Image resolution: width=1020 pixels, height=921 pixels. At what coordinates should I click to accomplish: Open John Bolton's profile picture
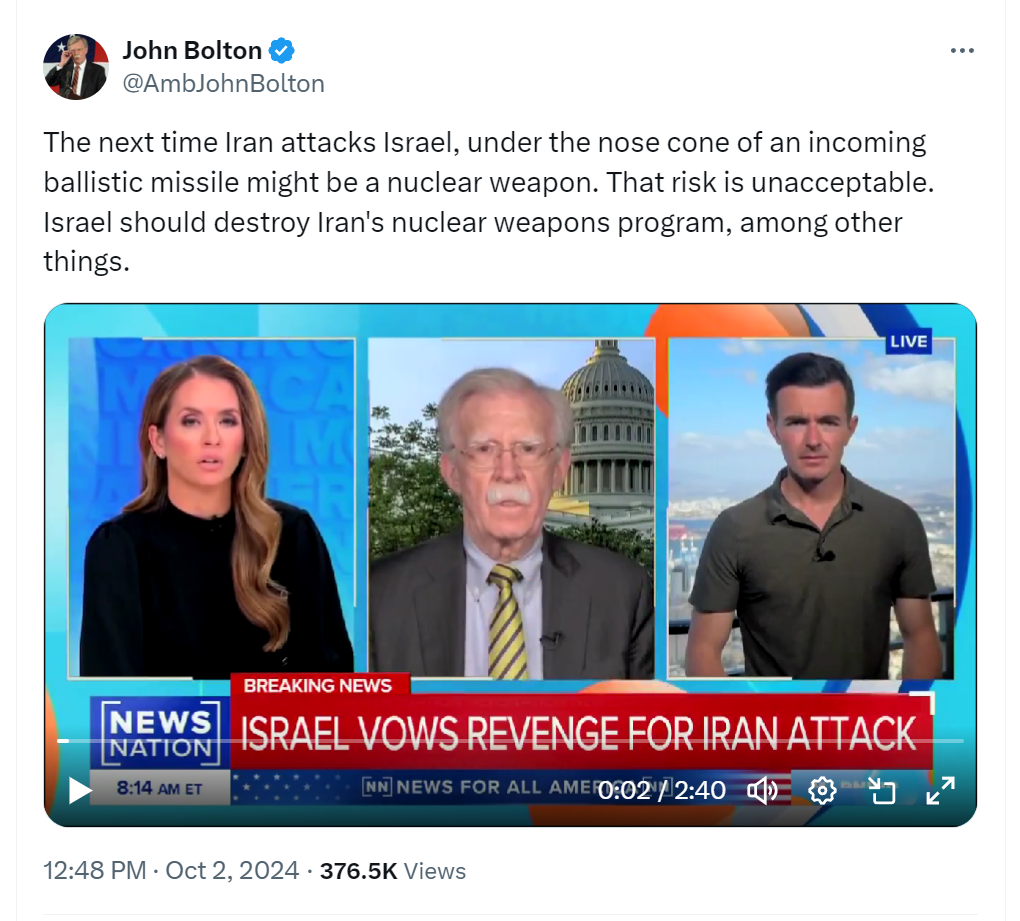pyautogui.click(x=75, y=67)
